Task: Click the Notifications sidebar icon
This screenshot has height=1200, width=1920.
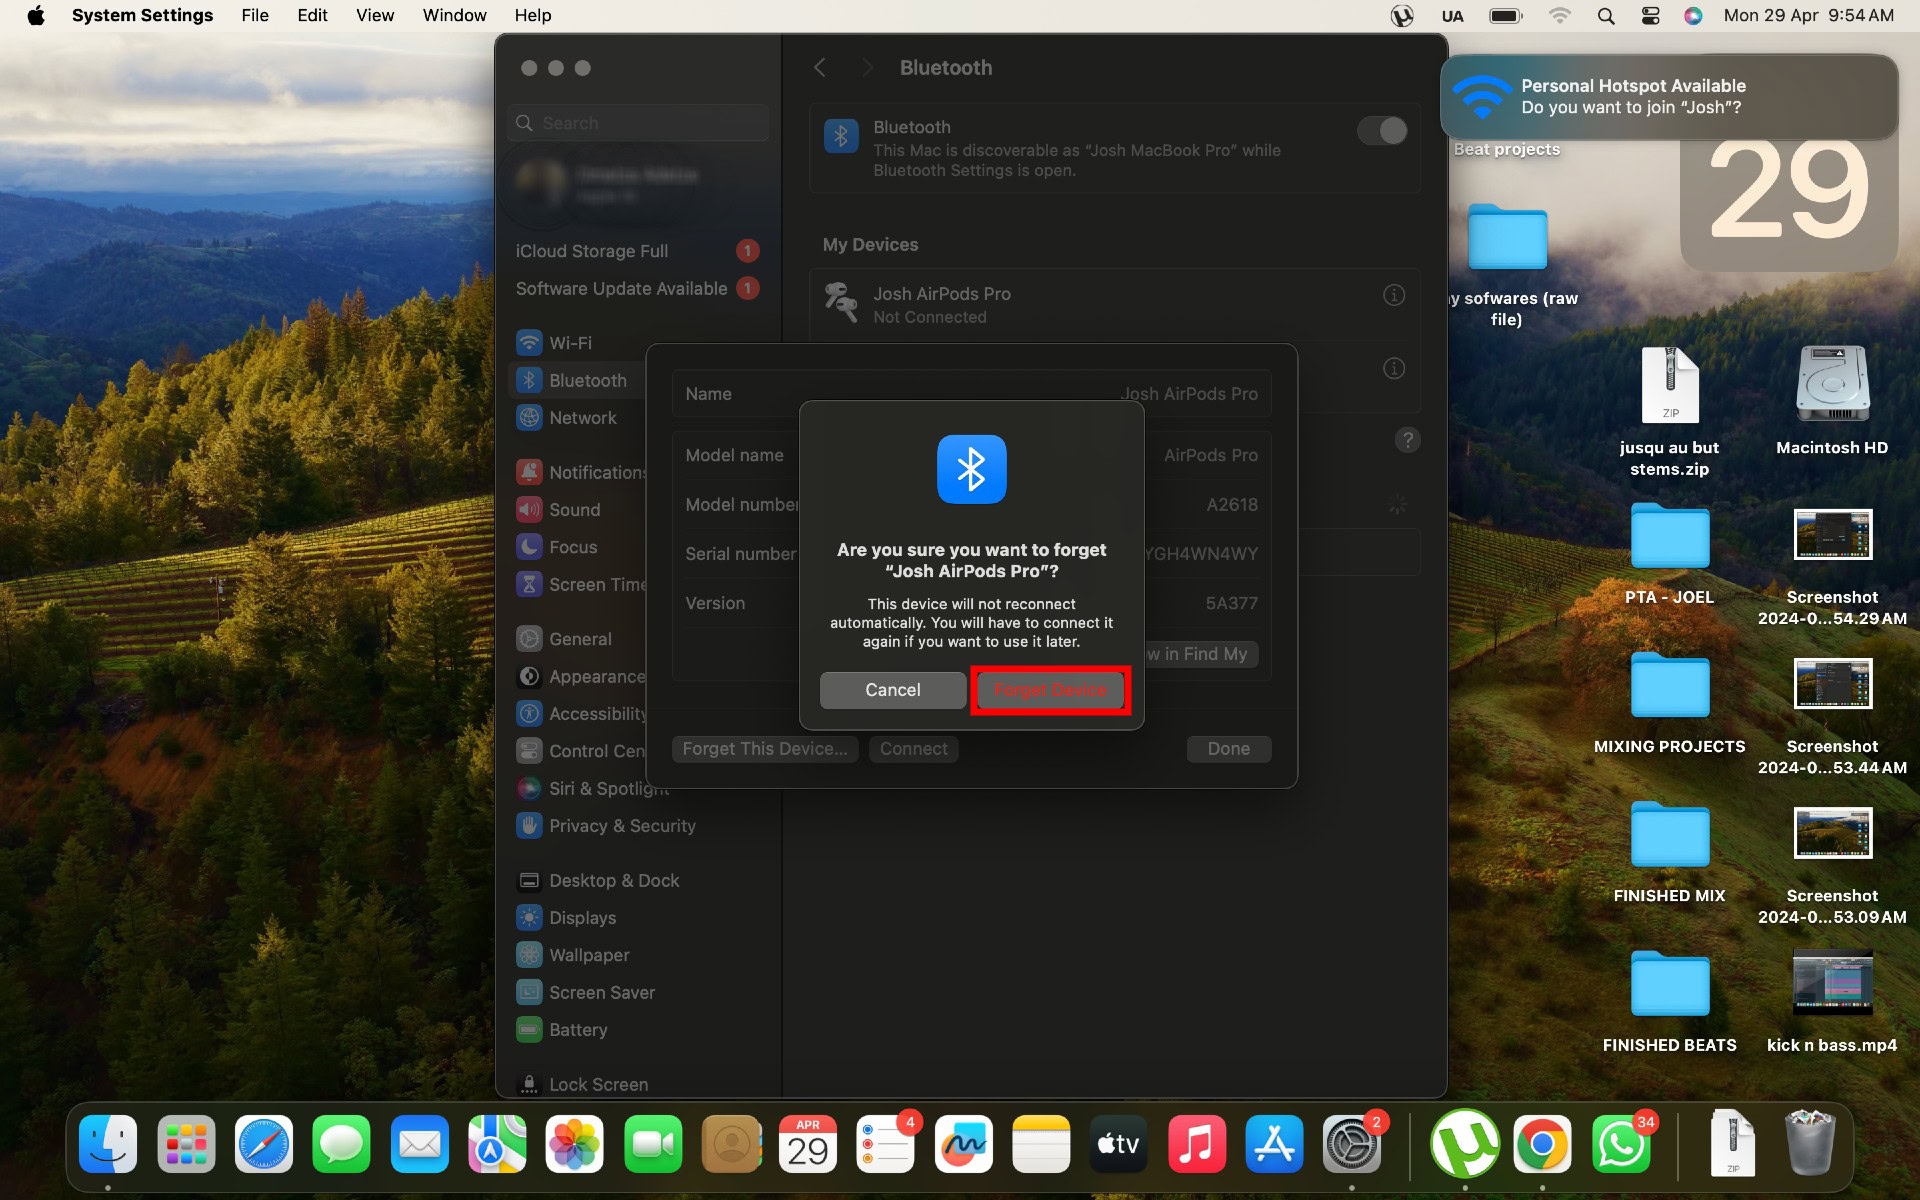Action: [x=529, y=471]
